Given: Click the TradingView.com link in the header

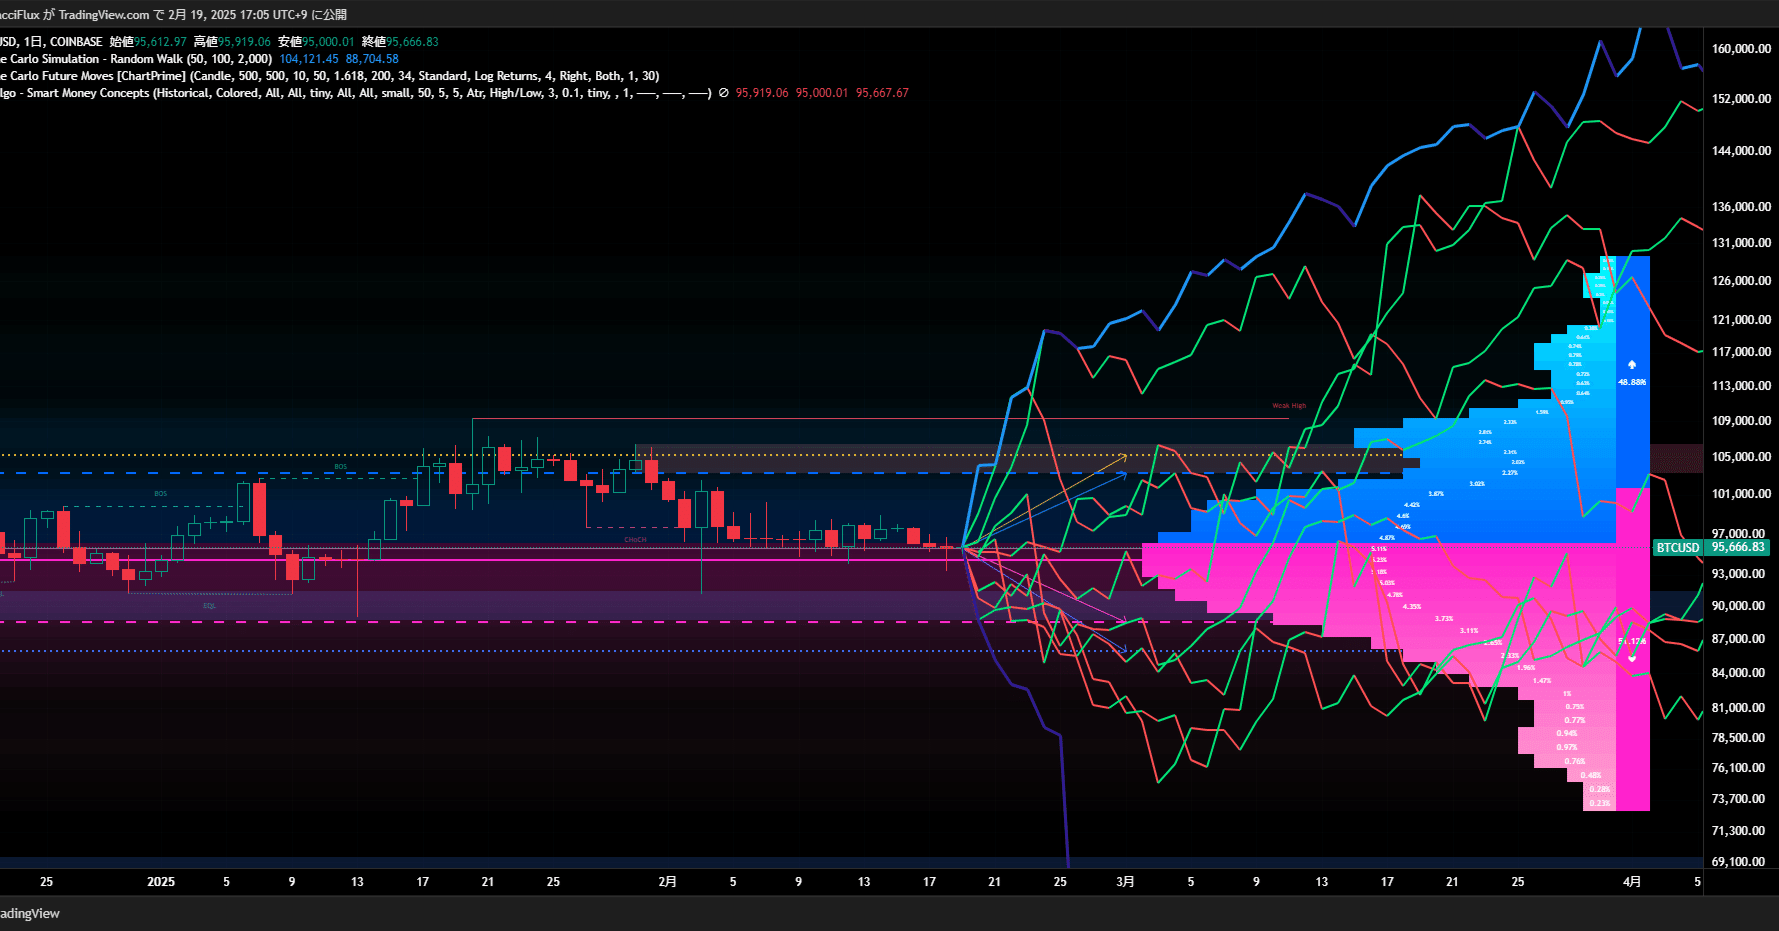Looking at the screenshot, I should [x=104, y=15].
